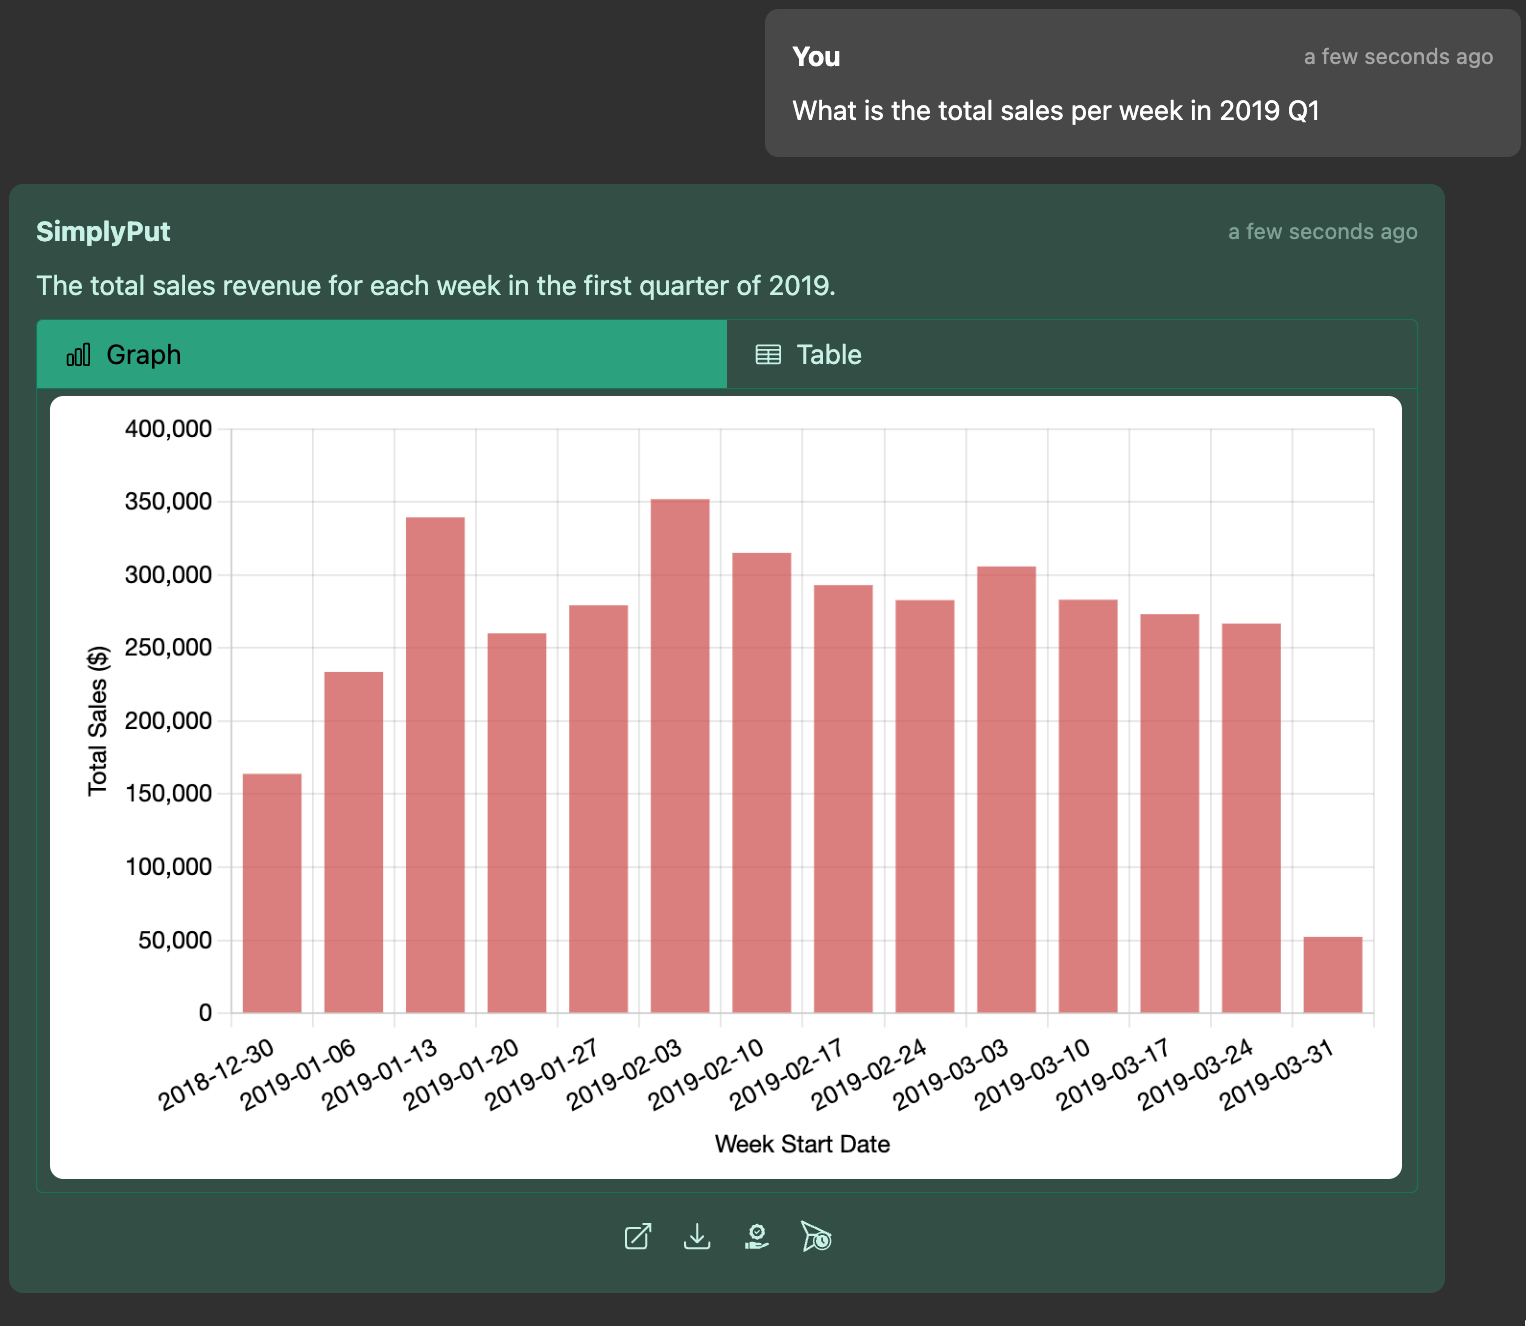Click the 400,000 y-axis label
This screenshot has height=1326, width=1526.
click(168, 429)
